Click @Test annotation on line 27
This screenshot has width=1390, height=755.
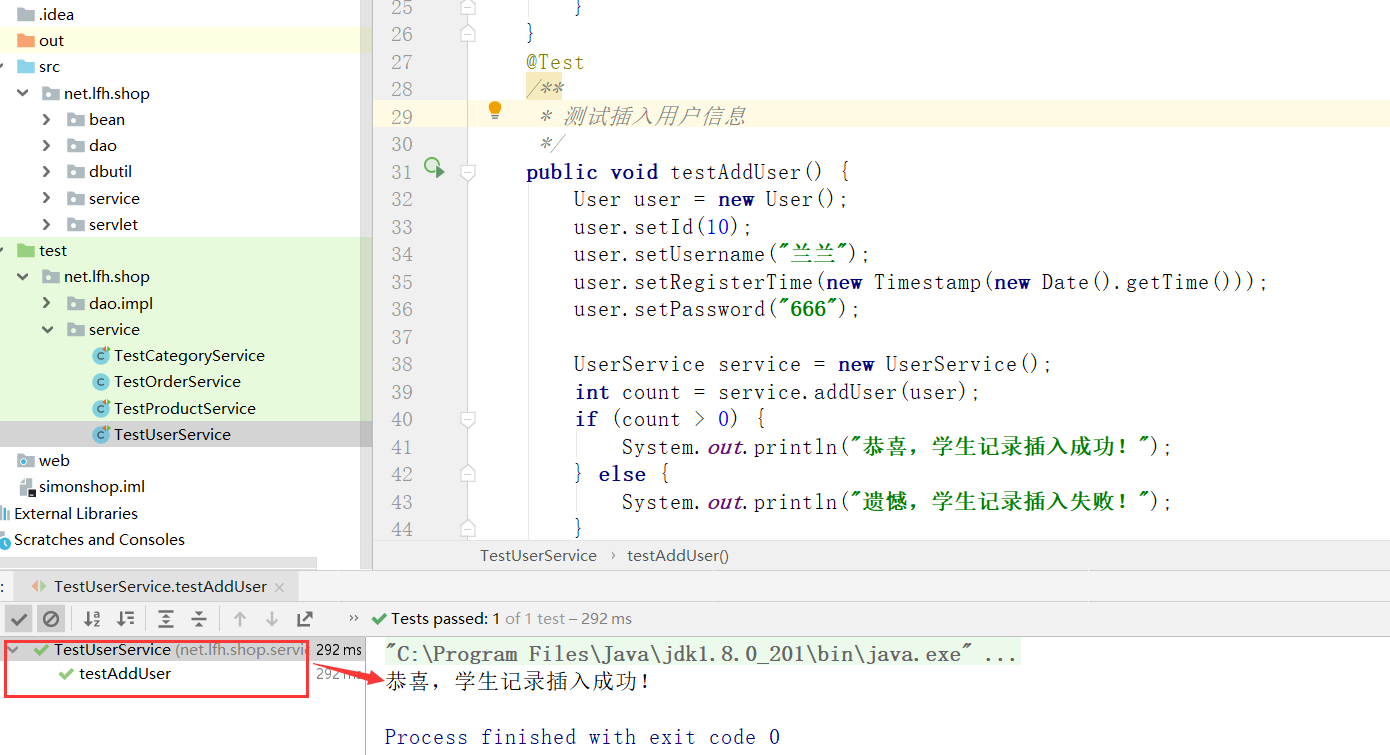pyautogui.click(x=555, y=62)
